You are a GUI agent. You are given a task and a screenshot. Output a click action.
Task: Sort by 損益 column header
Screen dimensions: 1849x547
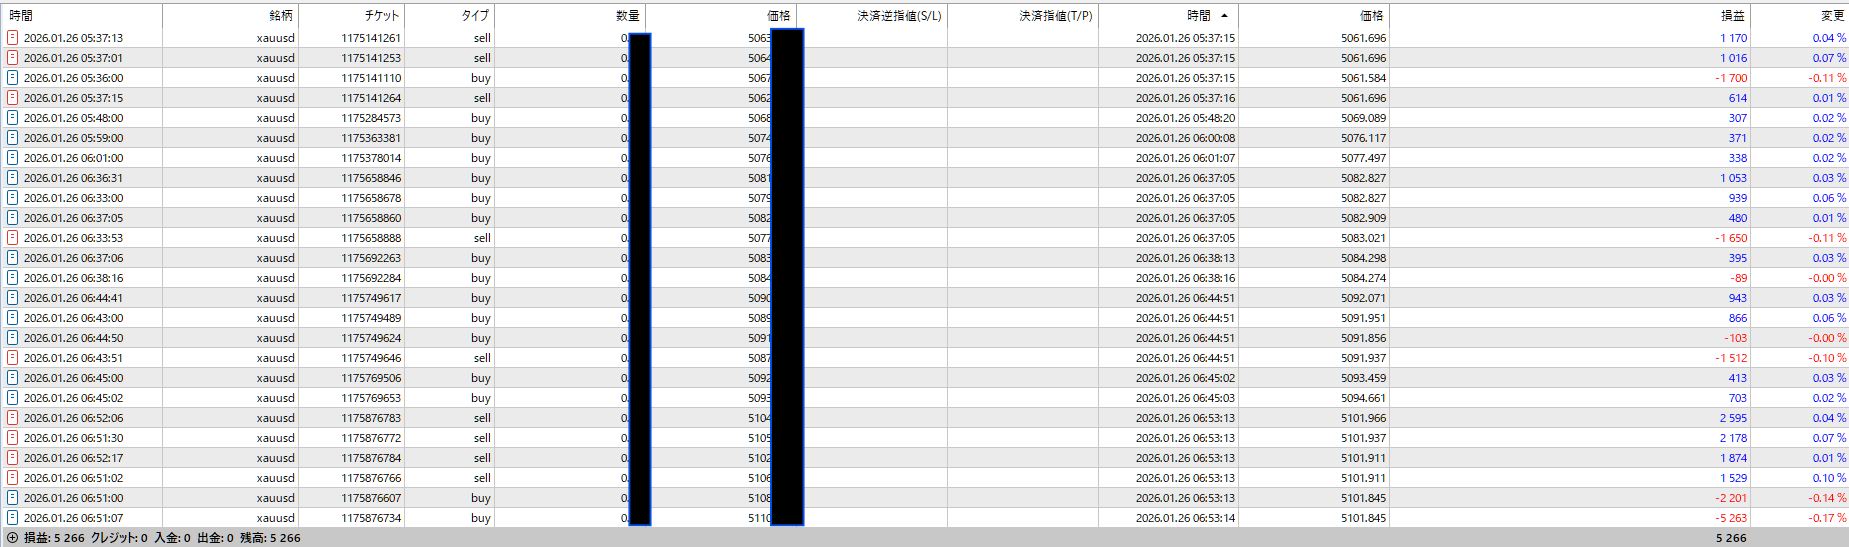(1733, 15)
